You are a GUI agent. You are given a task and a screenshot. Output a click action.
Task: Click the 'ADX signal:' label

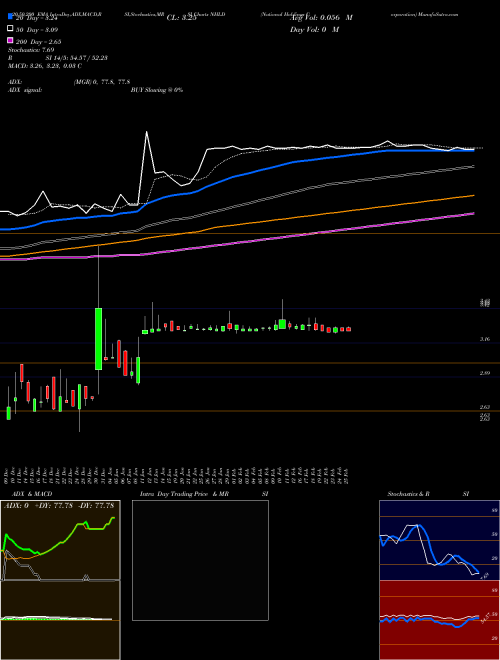point(25,90)
